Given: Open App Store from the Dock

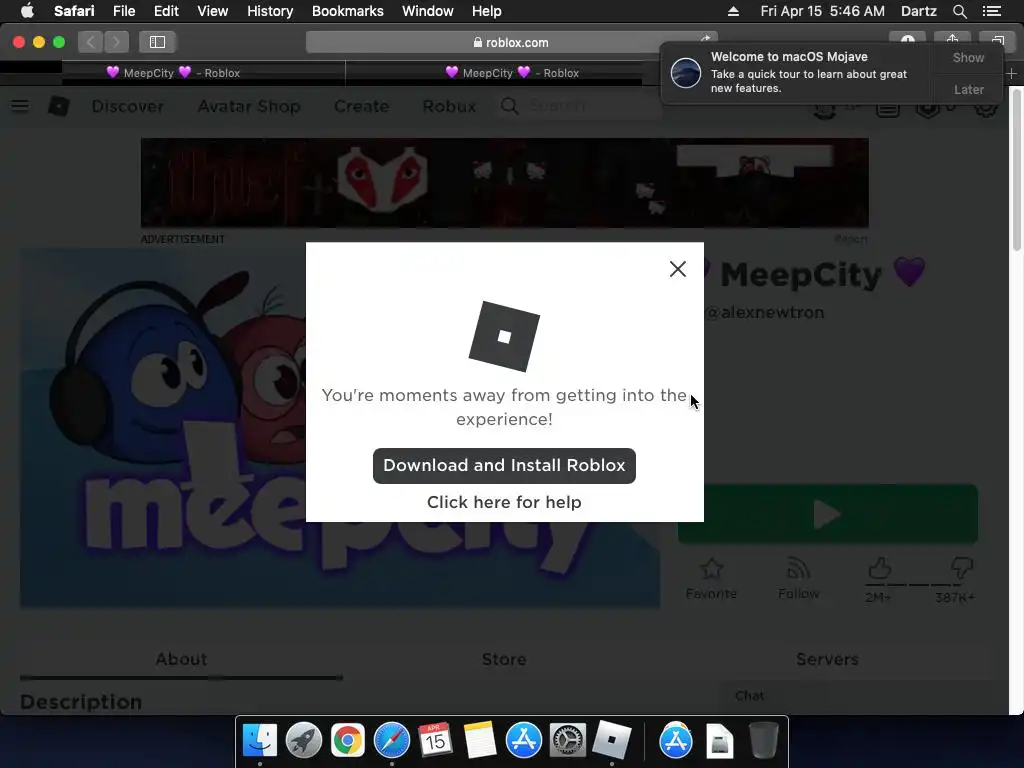Looking at the screenshot, I should tap(524, 741).
